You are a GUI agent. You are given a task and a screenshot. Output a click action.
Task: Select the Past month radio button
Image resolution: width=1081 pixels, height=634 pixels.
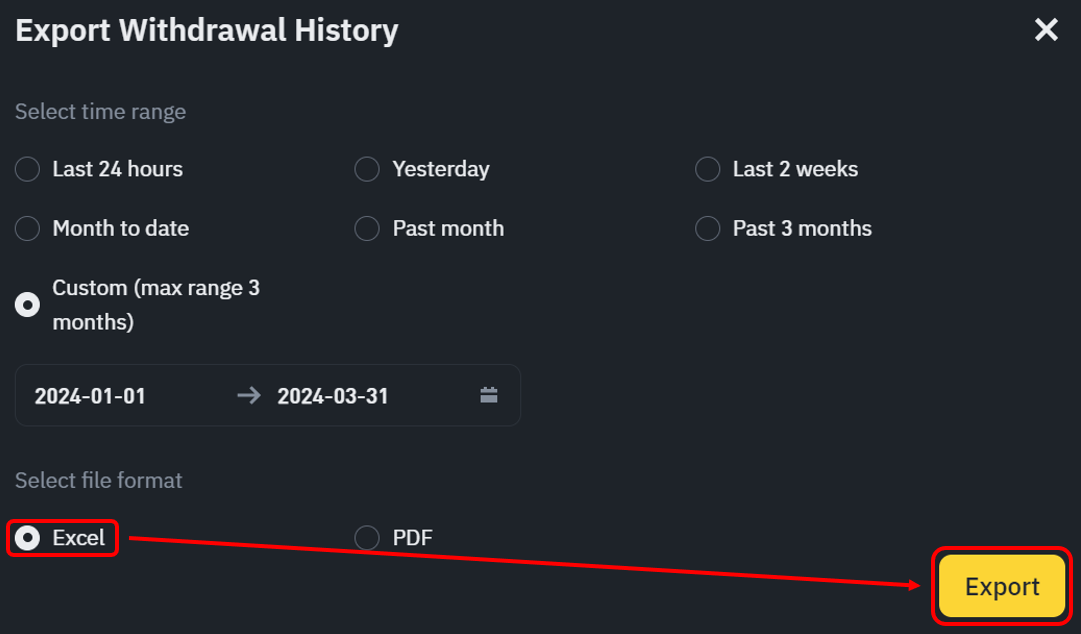(x=367, y=228)
